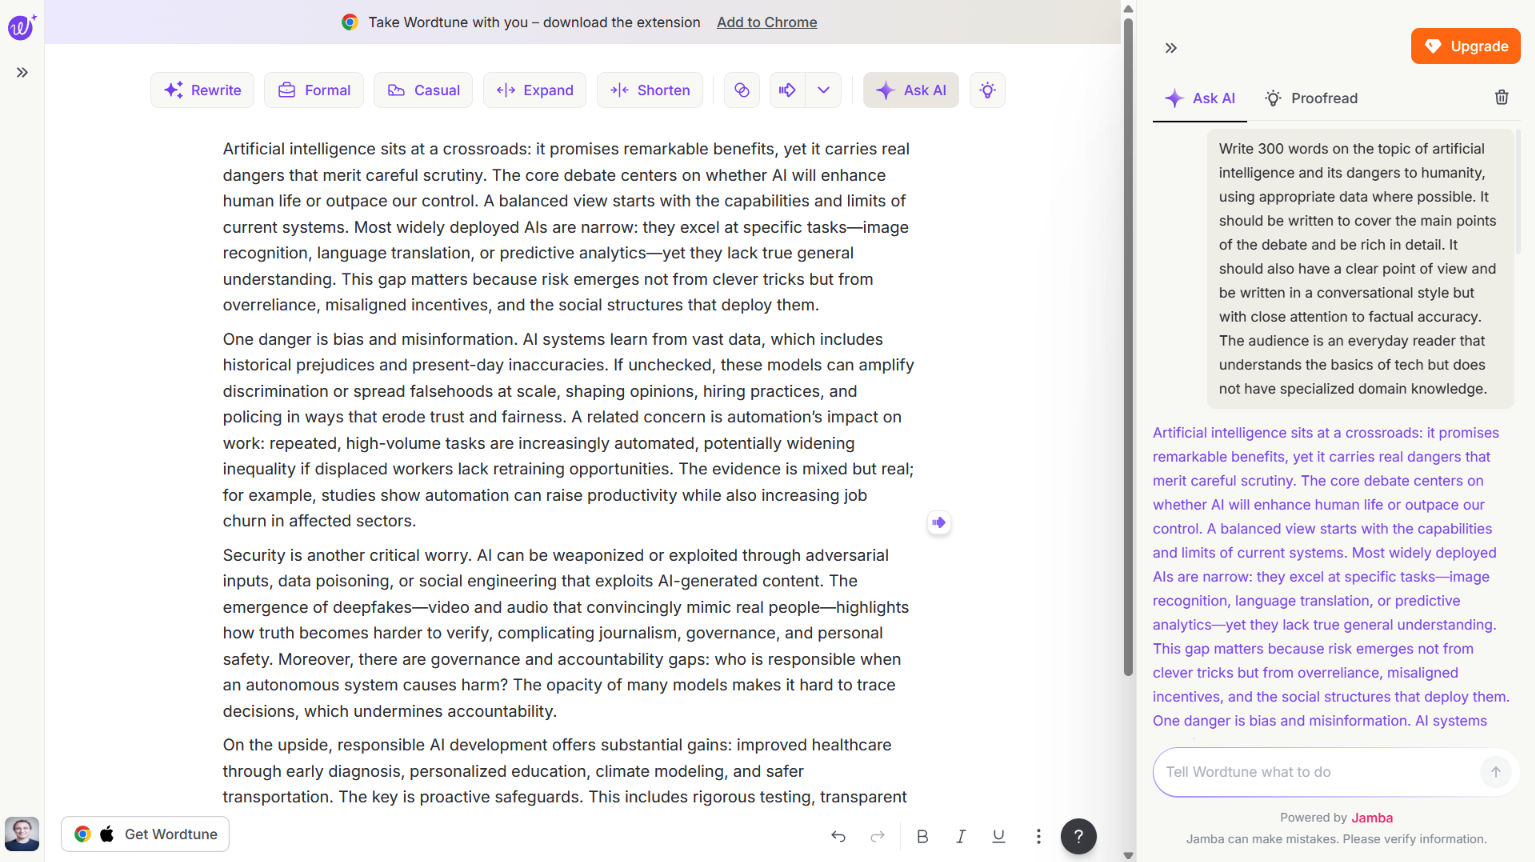This screenshot has width=1535, height=862.
Task: Click the Wordtune logo icon
Action: pyautogui.click(x=22, y=26)
